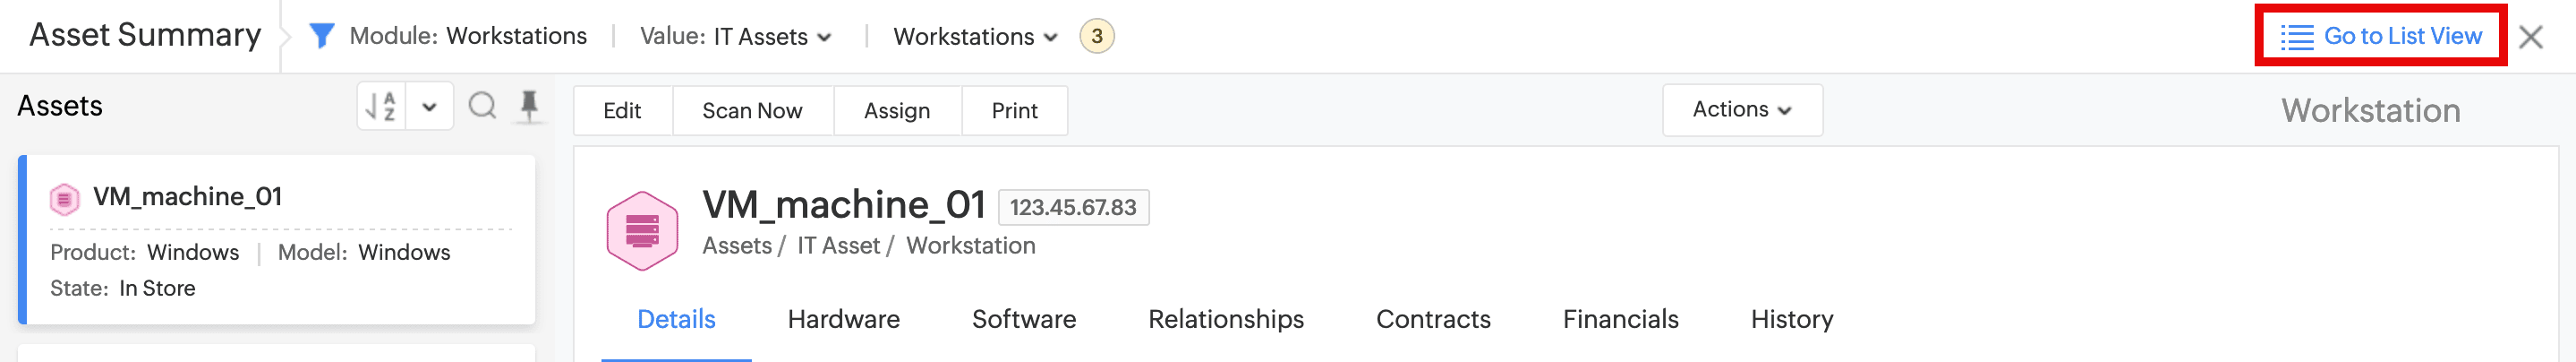Expand the Actions dropdown menu
Viewport: 2576px width, 362px height.
coord(1741,109)
